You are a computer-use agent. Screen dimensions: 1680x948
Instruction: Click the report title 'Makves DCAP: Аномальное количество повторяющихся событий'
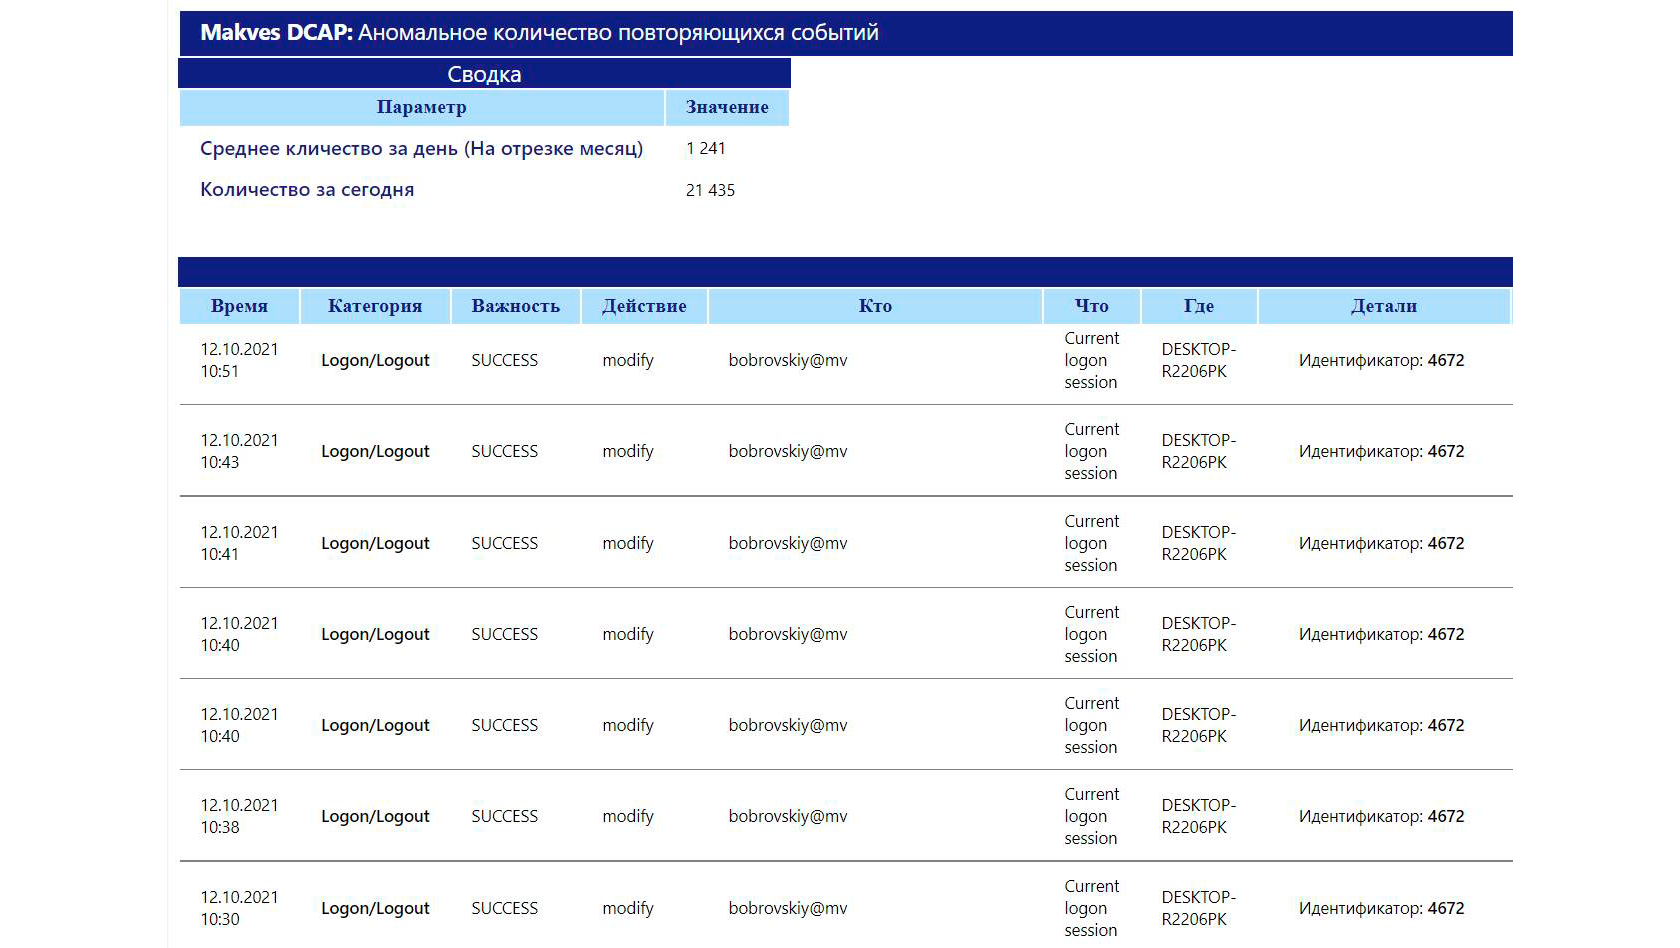pyautogui.click(x=539, y=33)
